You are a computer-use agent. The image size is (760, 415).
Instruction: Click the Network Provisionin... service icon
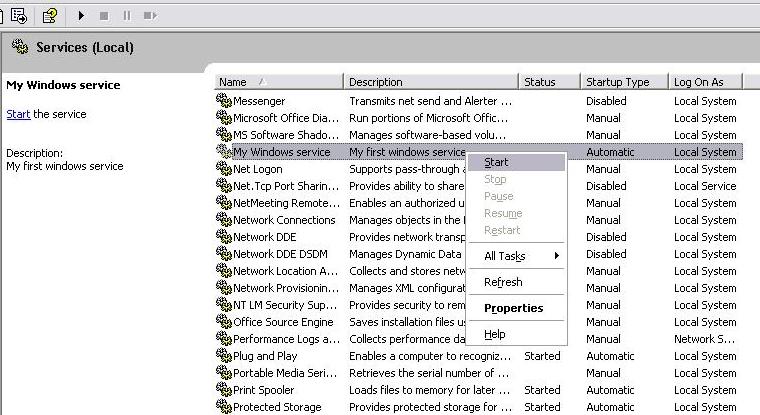click(x=223, y=287)
